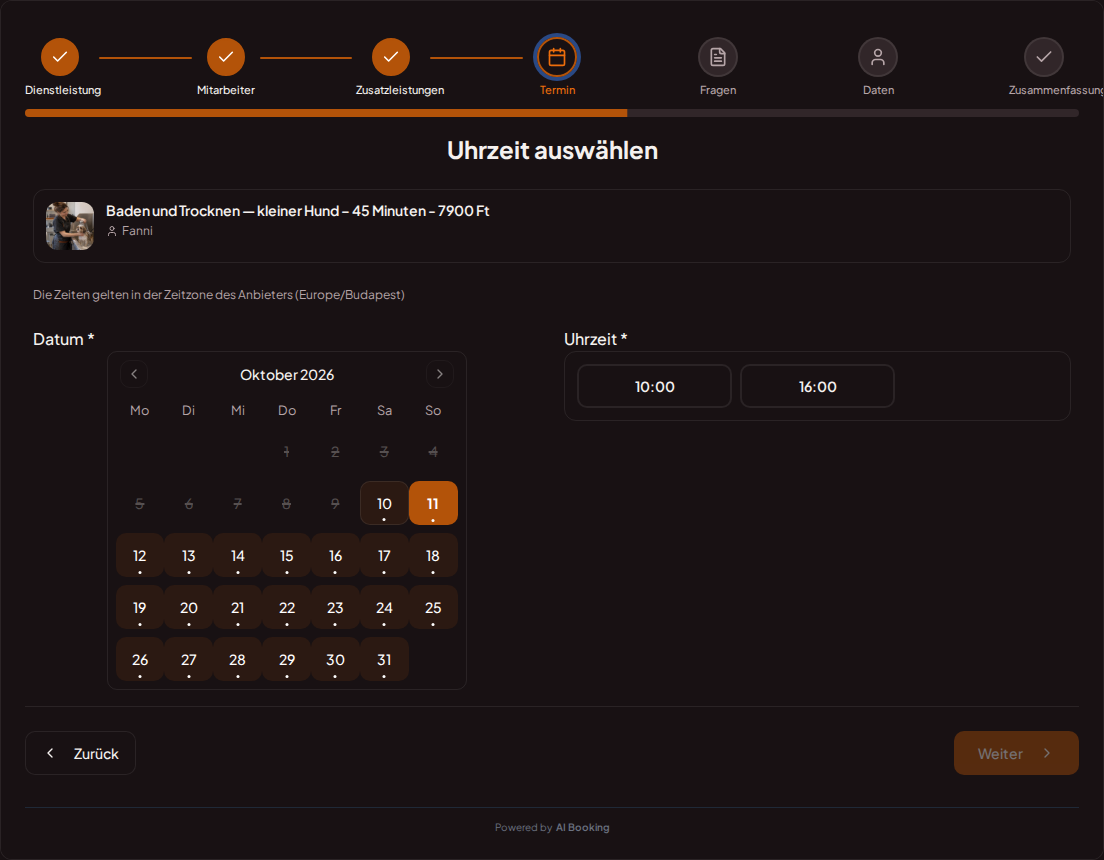The width and height of the screenshot is (1104, 860).
Task: Click the Fragen document step icon
Action: (717, 57)
